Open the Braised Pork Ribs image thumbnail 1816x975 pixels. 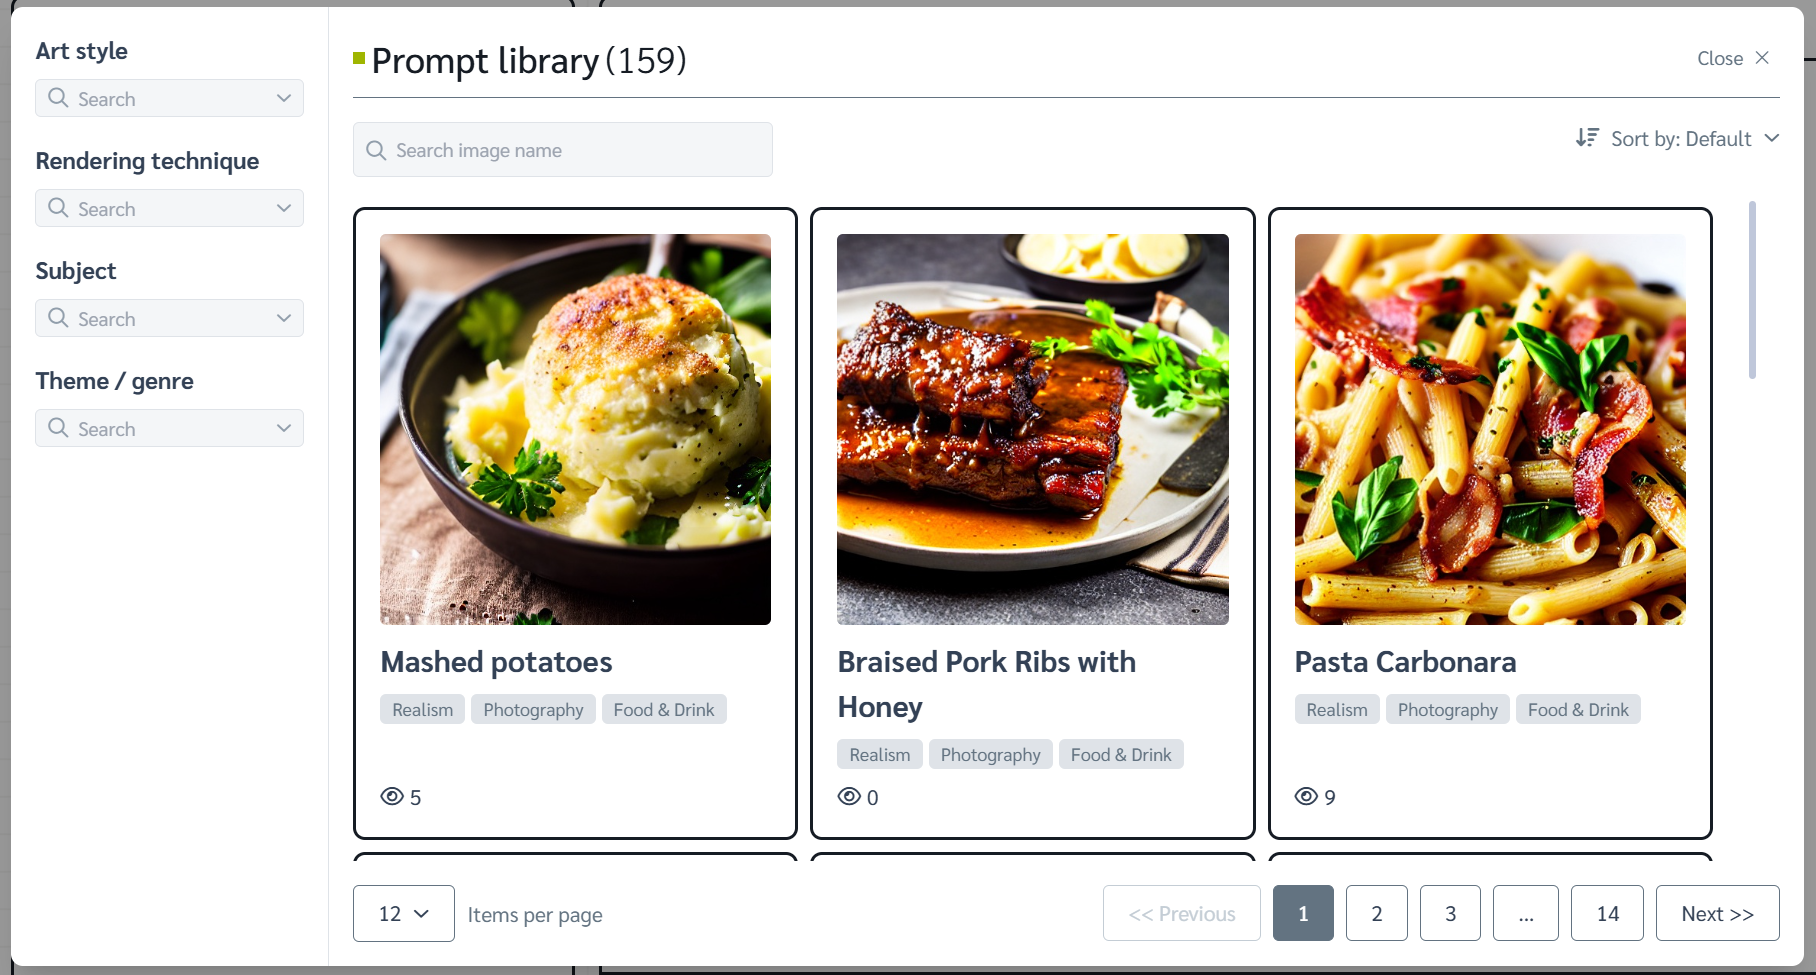(1033, 429)
